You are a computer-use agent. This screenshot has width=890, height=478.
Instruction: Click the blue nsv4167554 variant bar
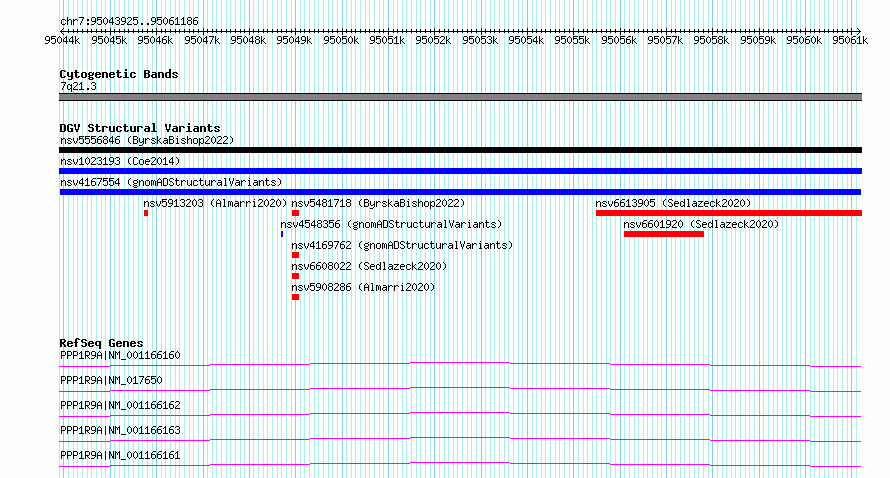460,192
